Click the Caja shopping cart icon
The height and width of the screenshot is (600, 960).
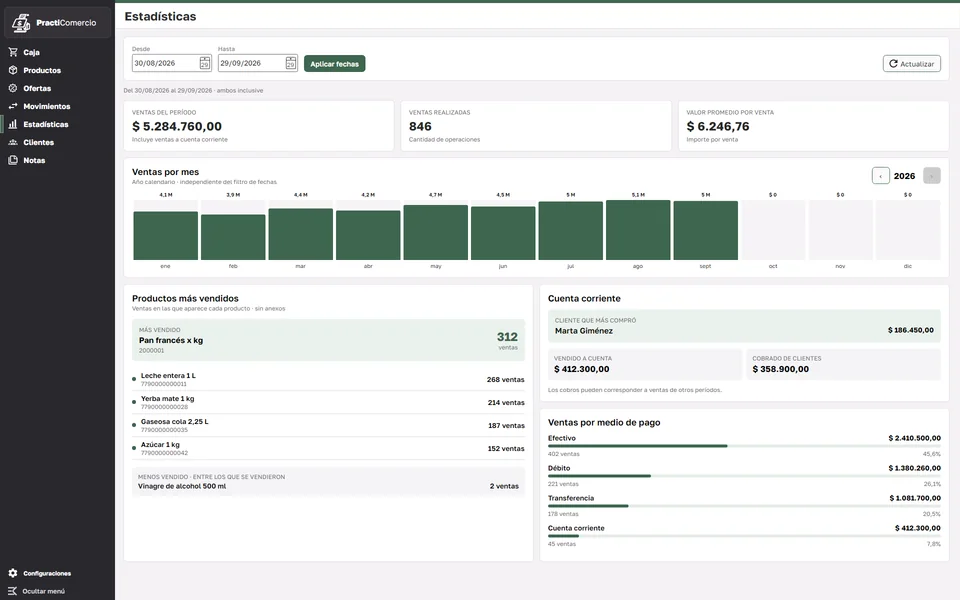point(13,52)
